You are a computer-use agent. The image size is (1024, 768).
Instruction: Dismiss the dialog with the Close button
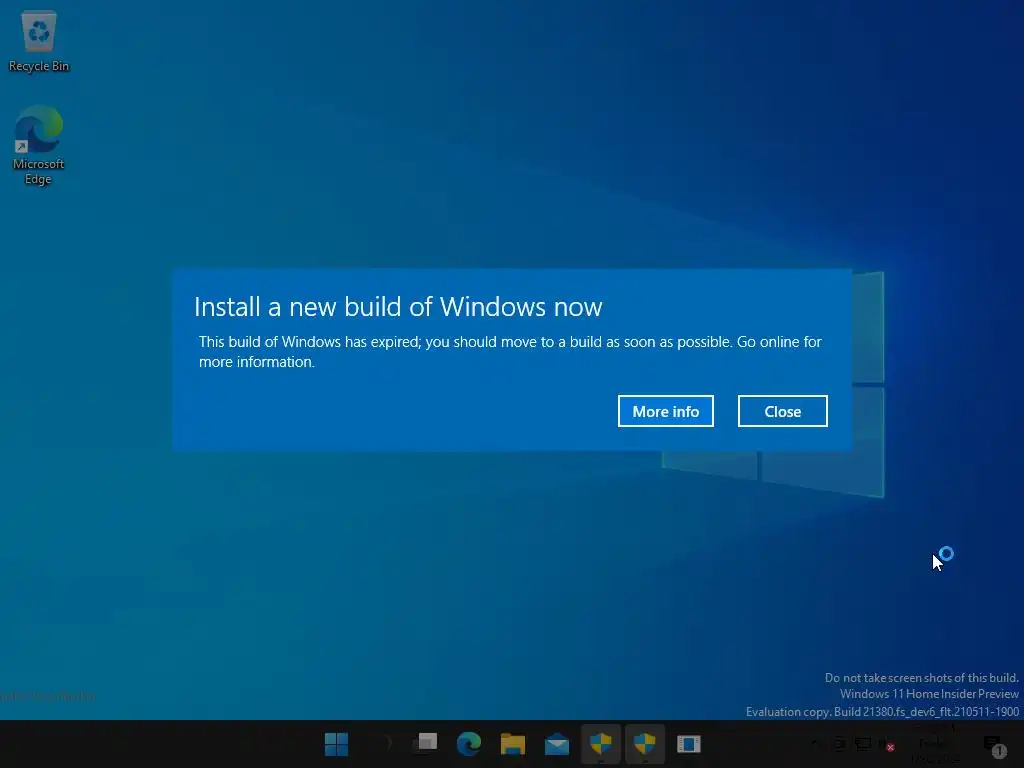tap(782, 411)
